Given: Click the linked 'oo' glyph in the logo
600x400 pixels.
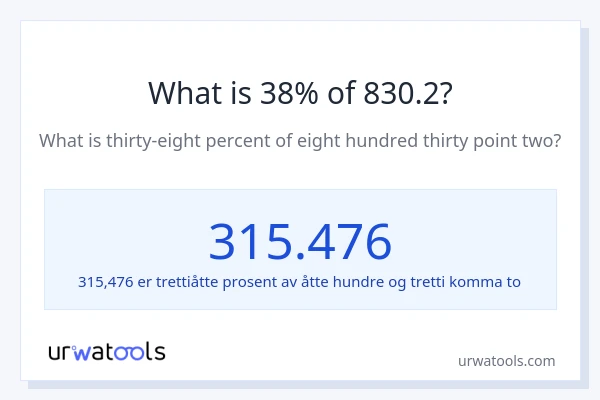Looking at the screenshot, I should pyautogui.click(x=132, y=352).
